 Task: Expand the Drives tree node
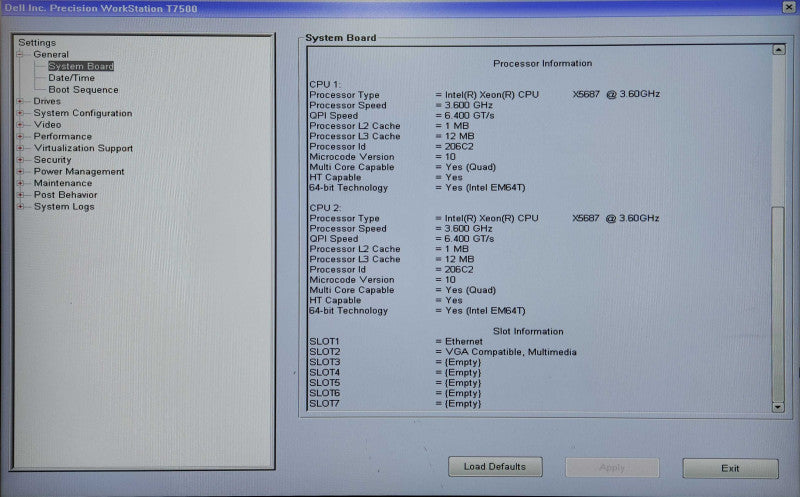[20, 101]
